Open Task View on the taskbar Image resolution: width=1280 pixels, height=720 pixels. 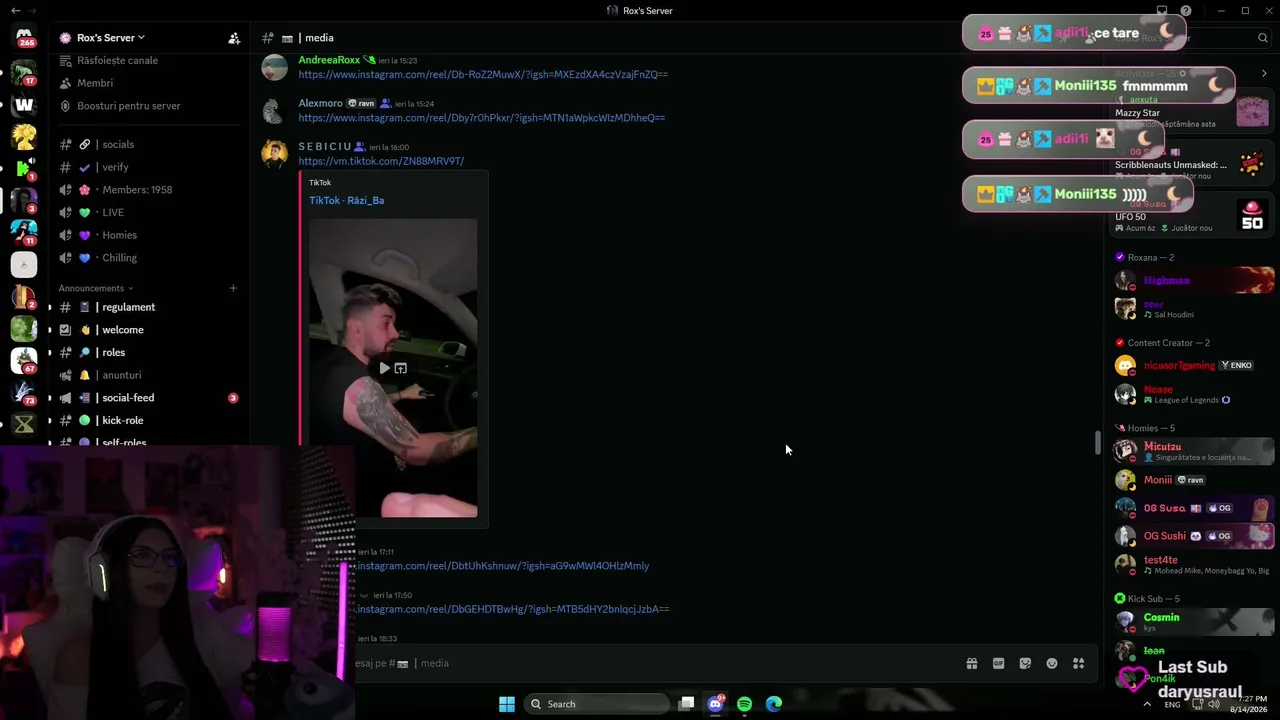pyautogui.click(x=686, y=704)
